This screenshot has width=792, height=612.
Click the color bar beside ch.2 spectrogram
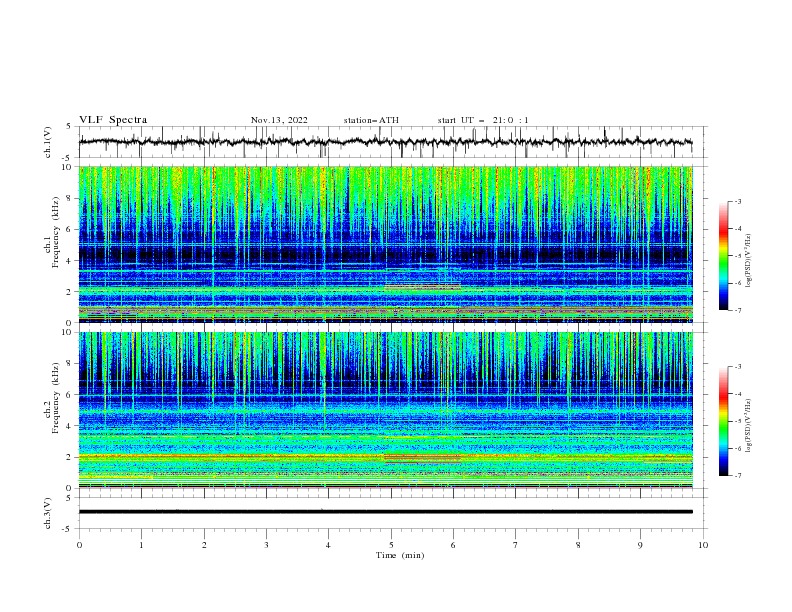point(723,421)
